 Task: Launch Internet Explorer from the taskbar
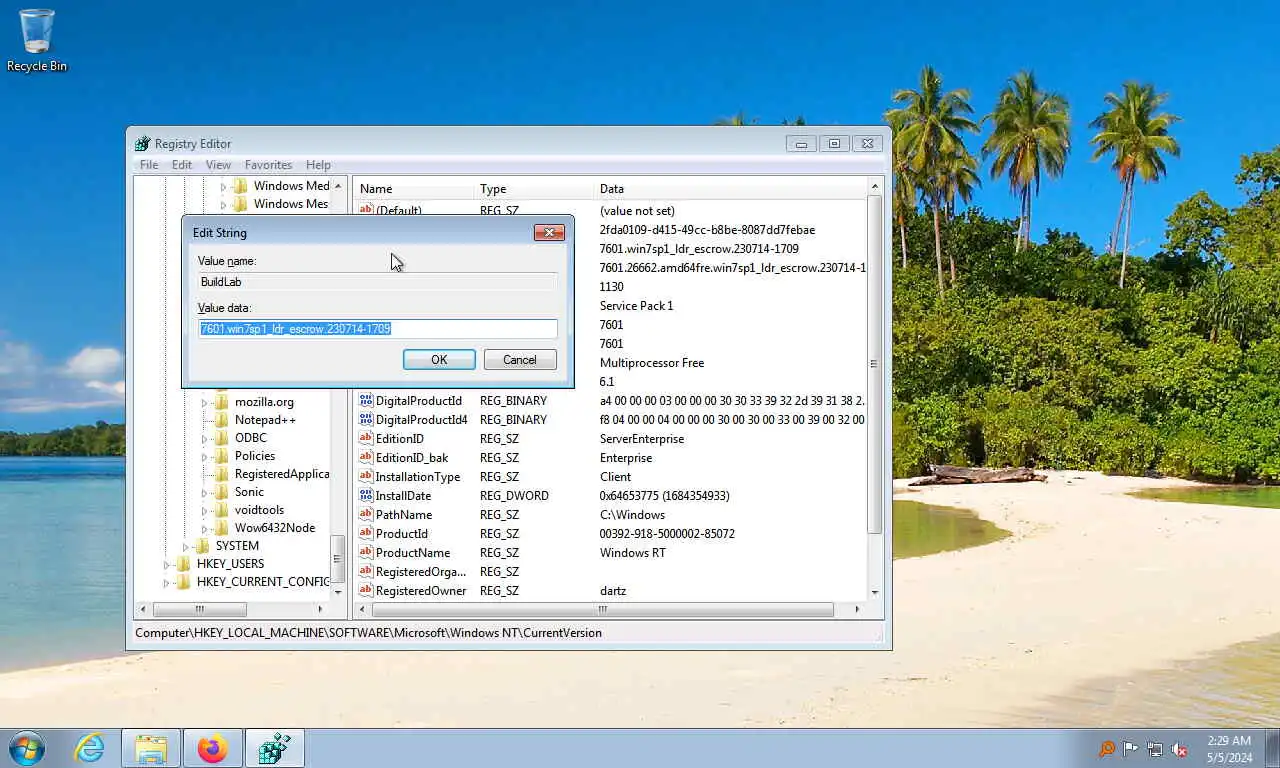pyautogui.click(x=90, y=748)
